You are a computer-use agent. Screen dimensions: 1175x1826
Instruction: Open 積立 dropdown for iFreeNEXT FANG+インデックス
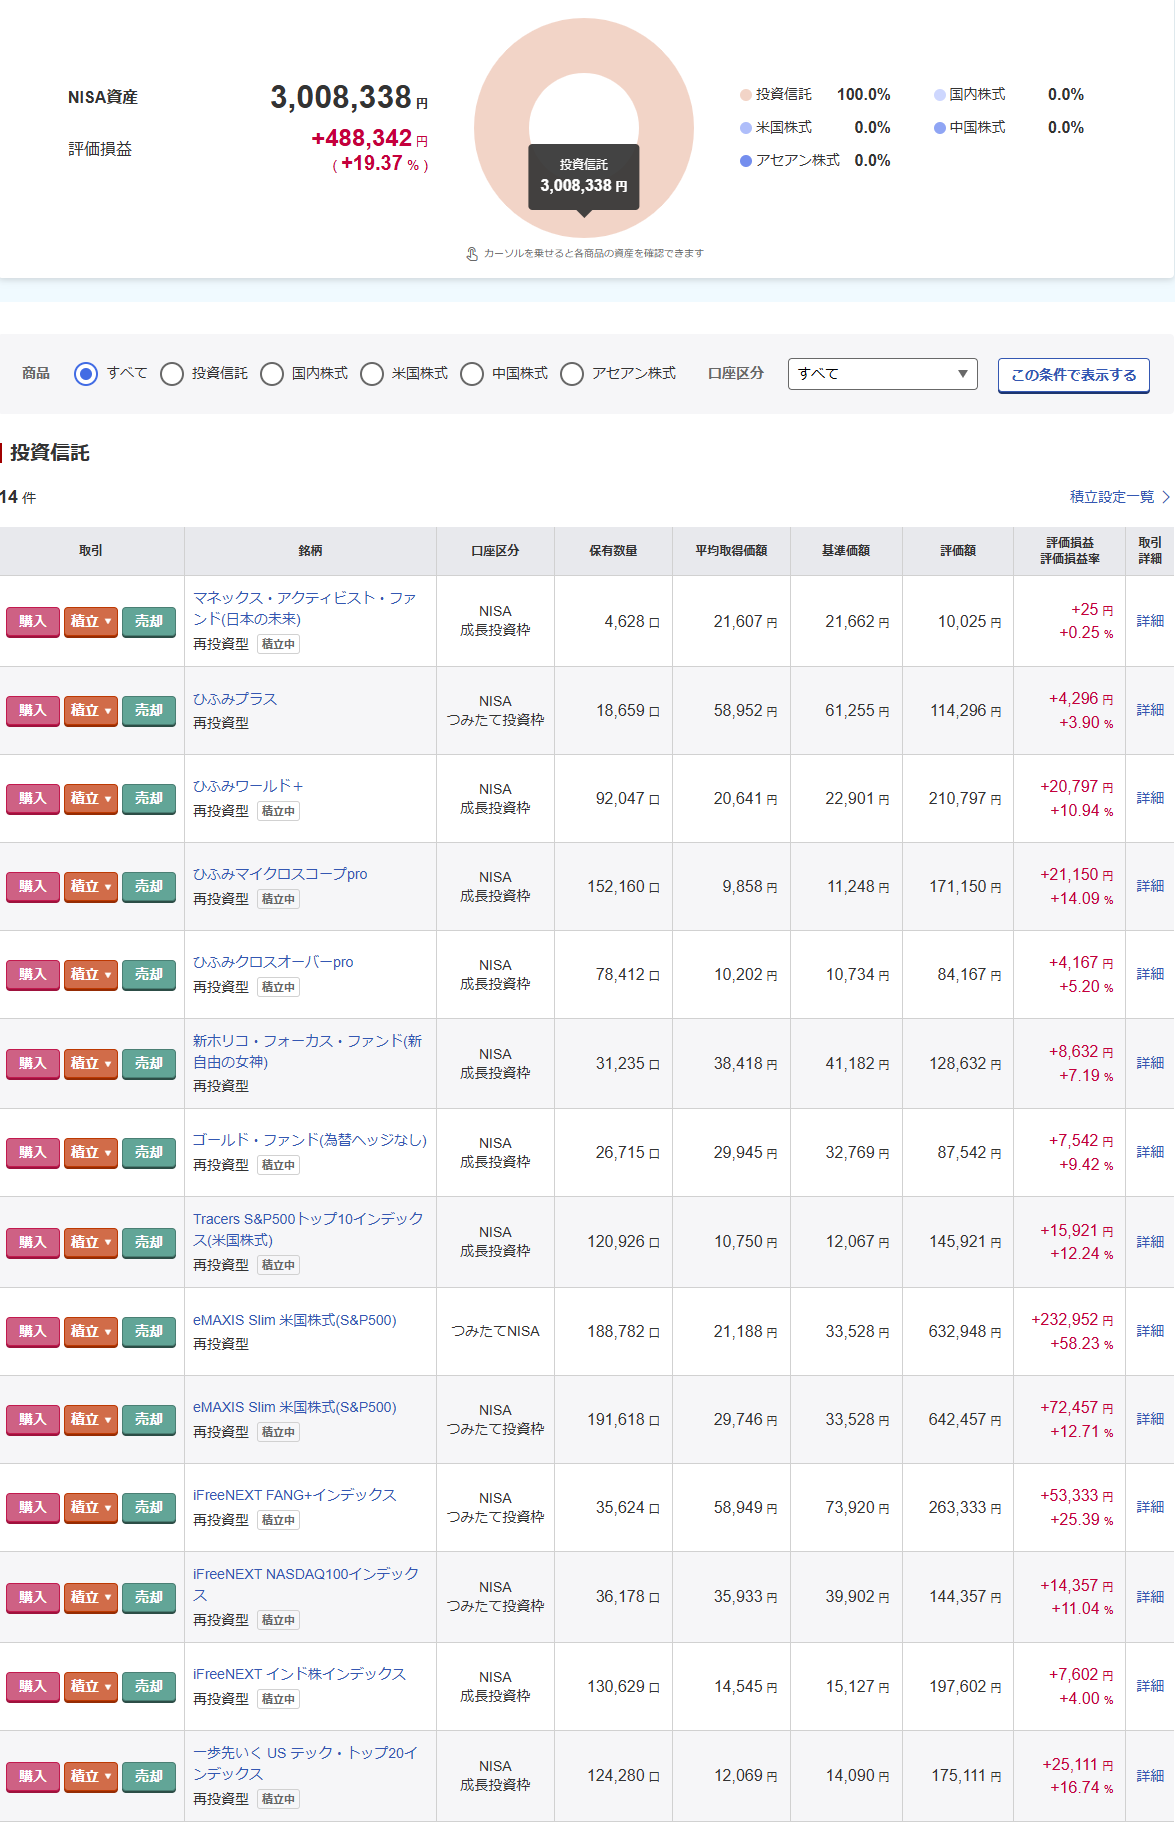click(x=91, y=1507)
